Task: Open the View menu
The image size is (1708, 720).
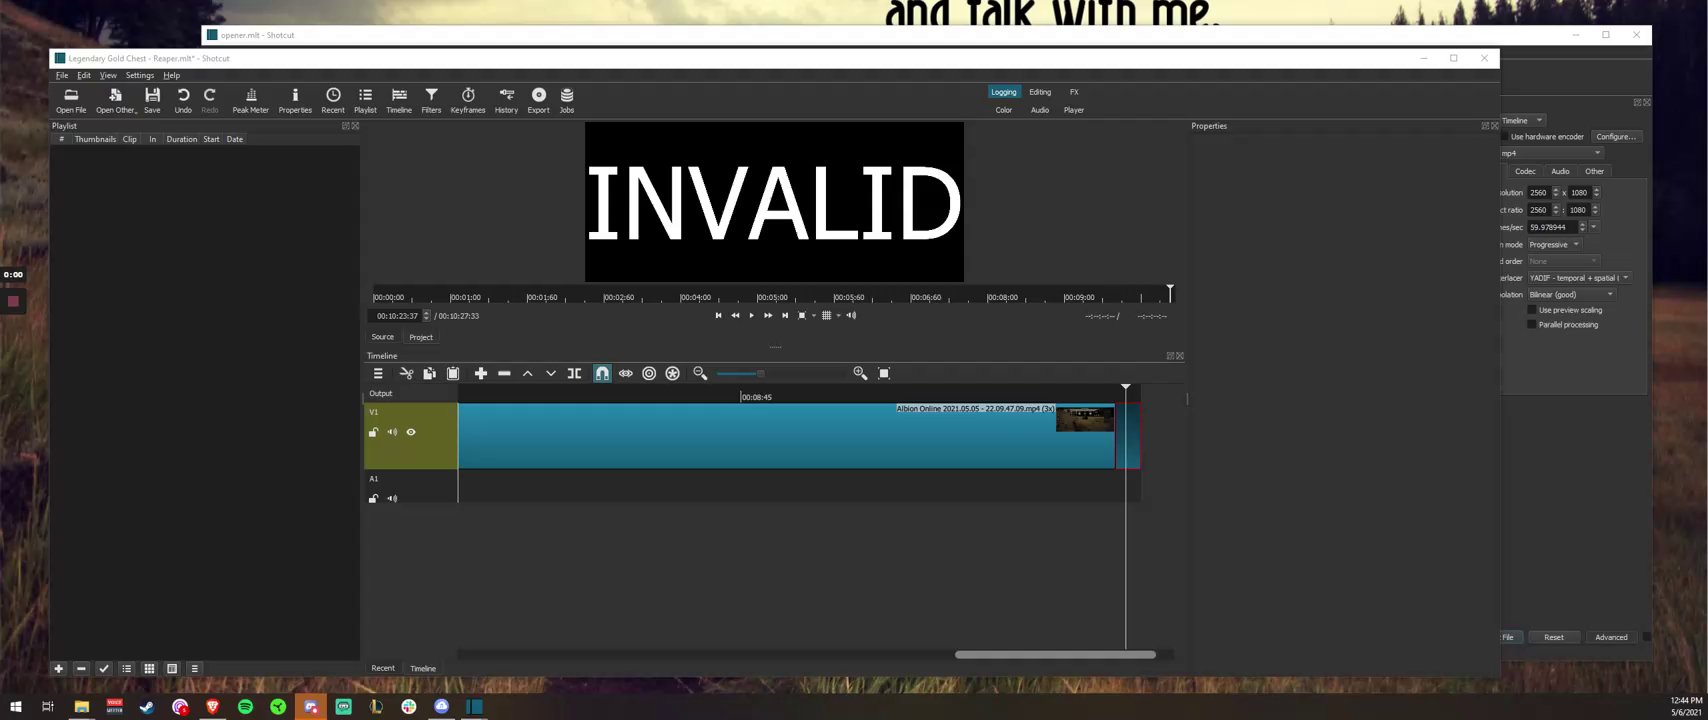Action: [x=108, y=76]
